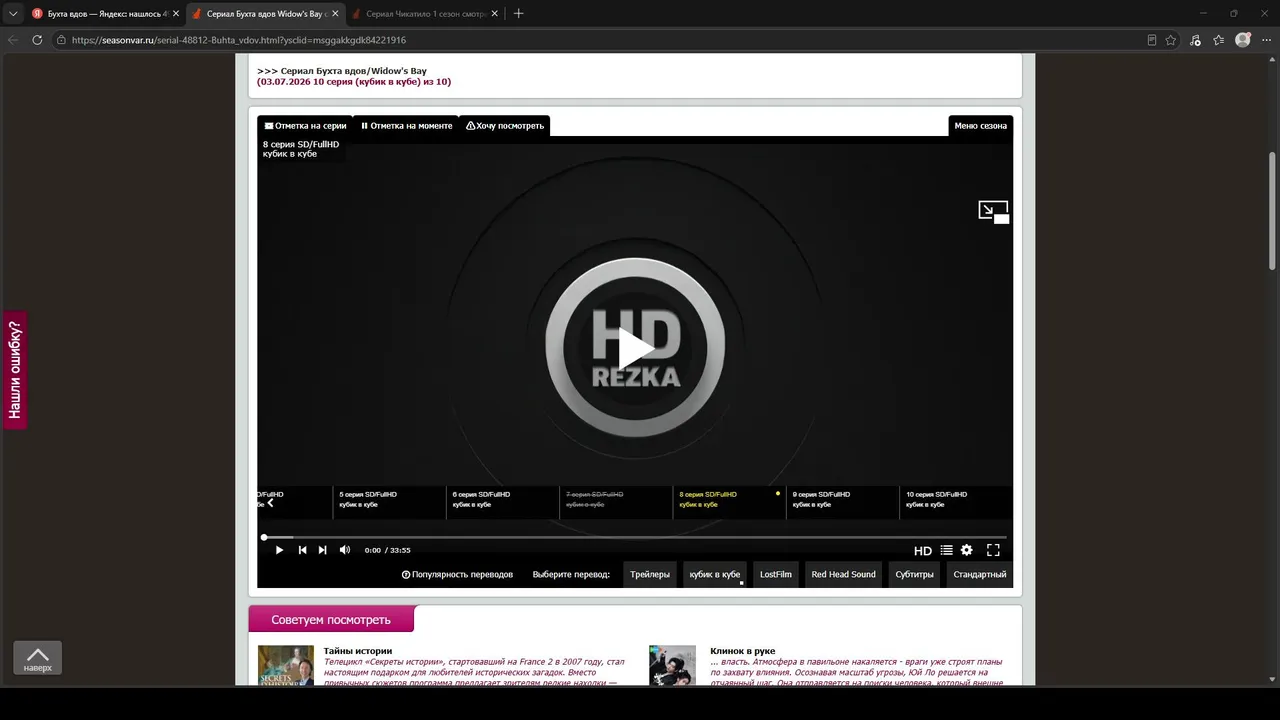The image size is (1280, 720).
Task: Click the page vertical scrollbar thumb
Action: tap(1273, 210)
